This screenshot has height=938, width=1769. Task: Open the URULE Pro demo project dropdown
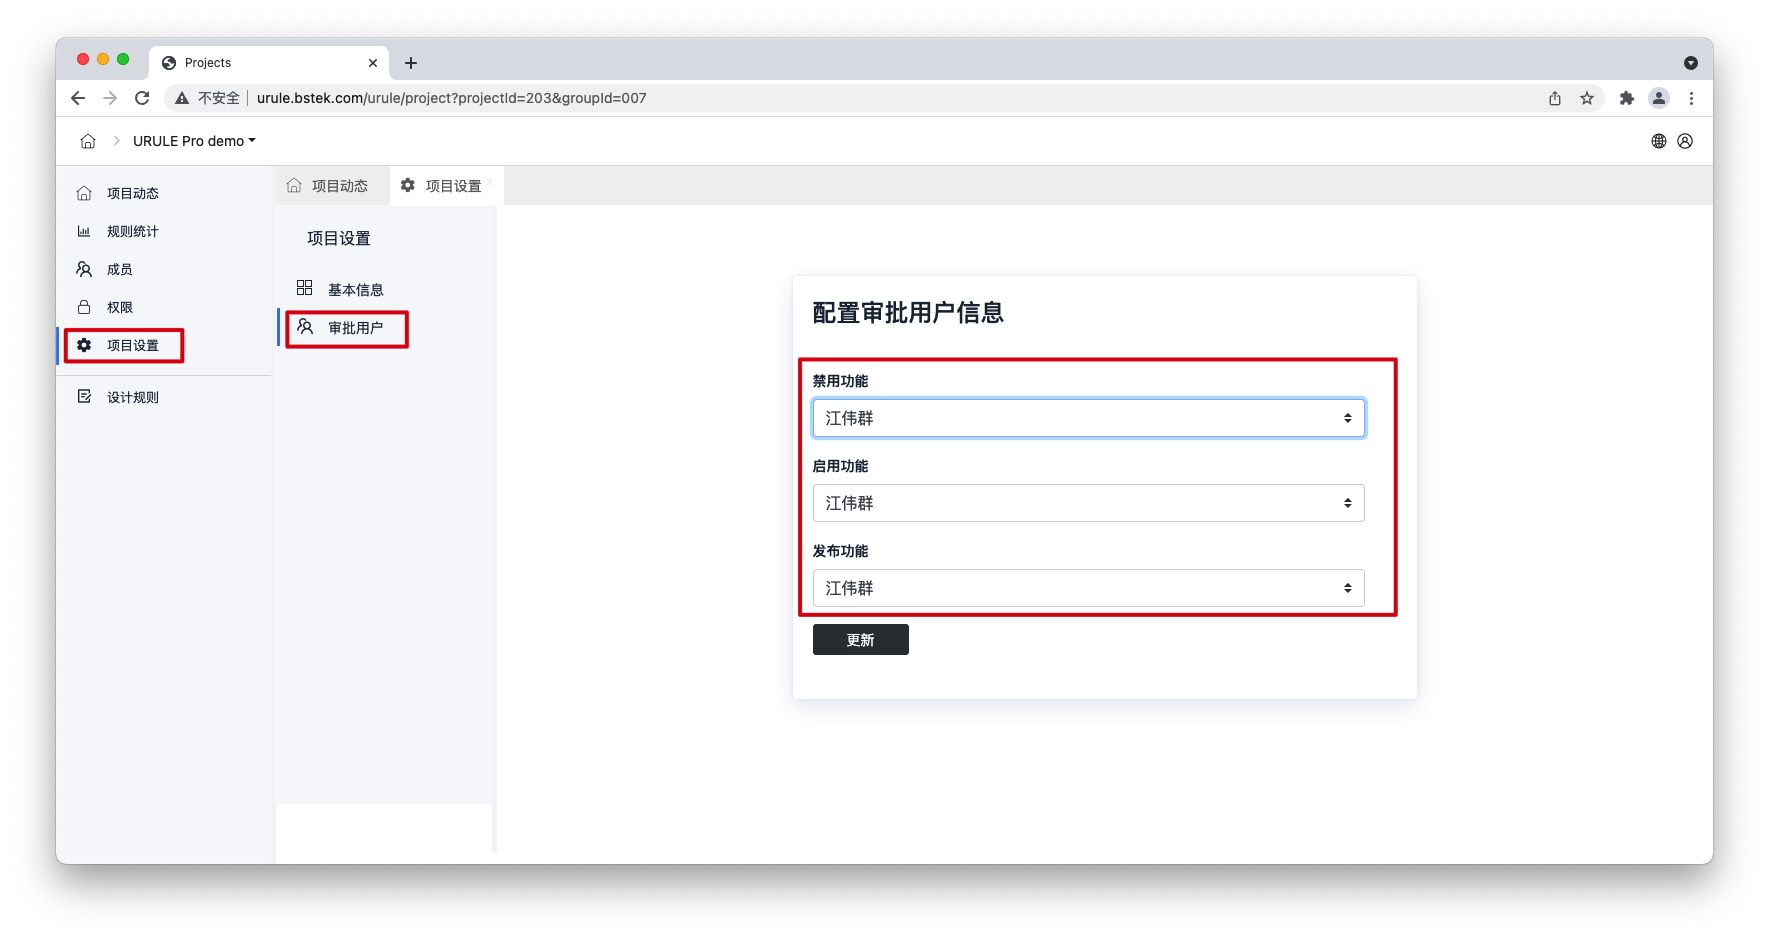click(194, 141)
